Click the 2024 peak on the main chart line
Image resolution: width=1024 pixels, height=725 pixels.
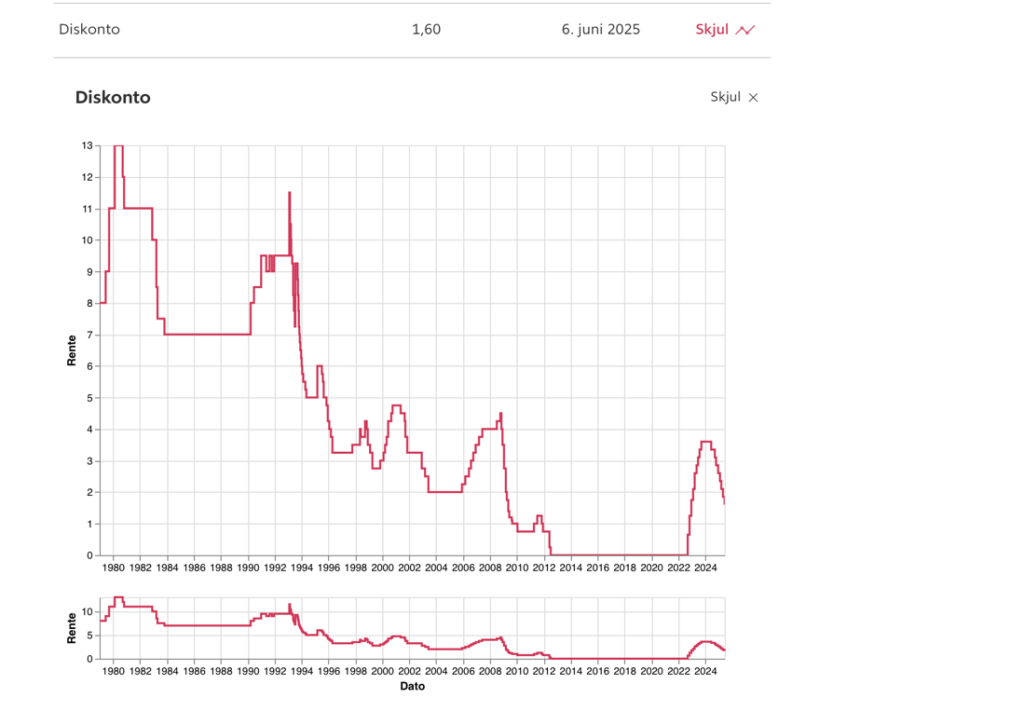click(705, 442)
